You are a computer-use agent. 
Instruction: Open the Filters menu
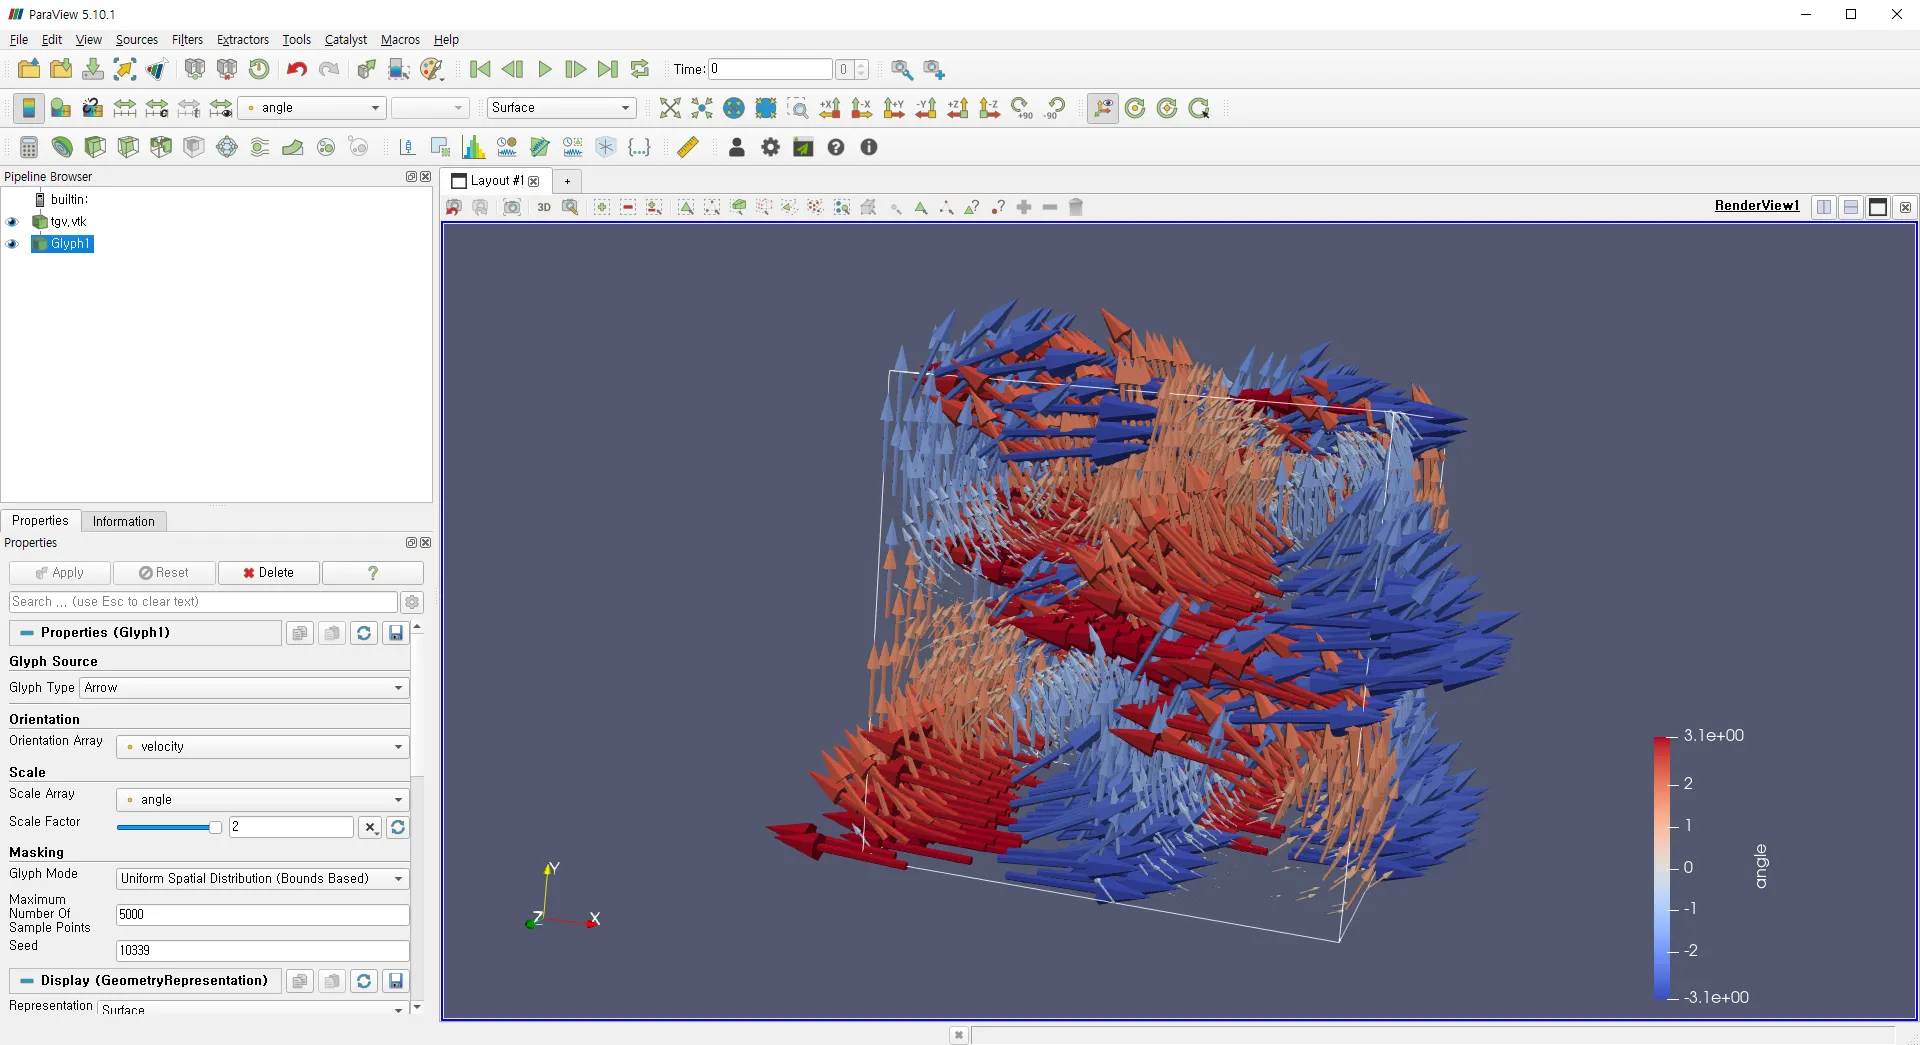coord(187,40)
